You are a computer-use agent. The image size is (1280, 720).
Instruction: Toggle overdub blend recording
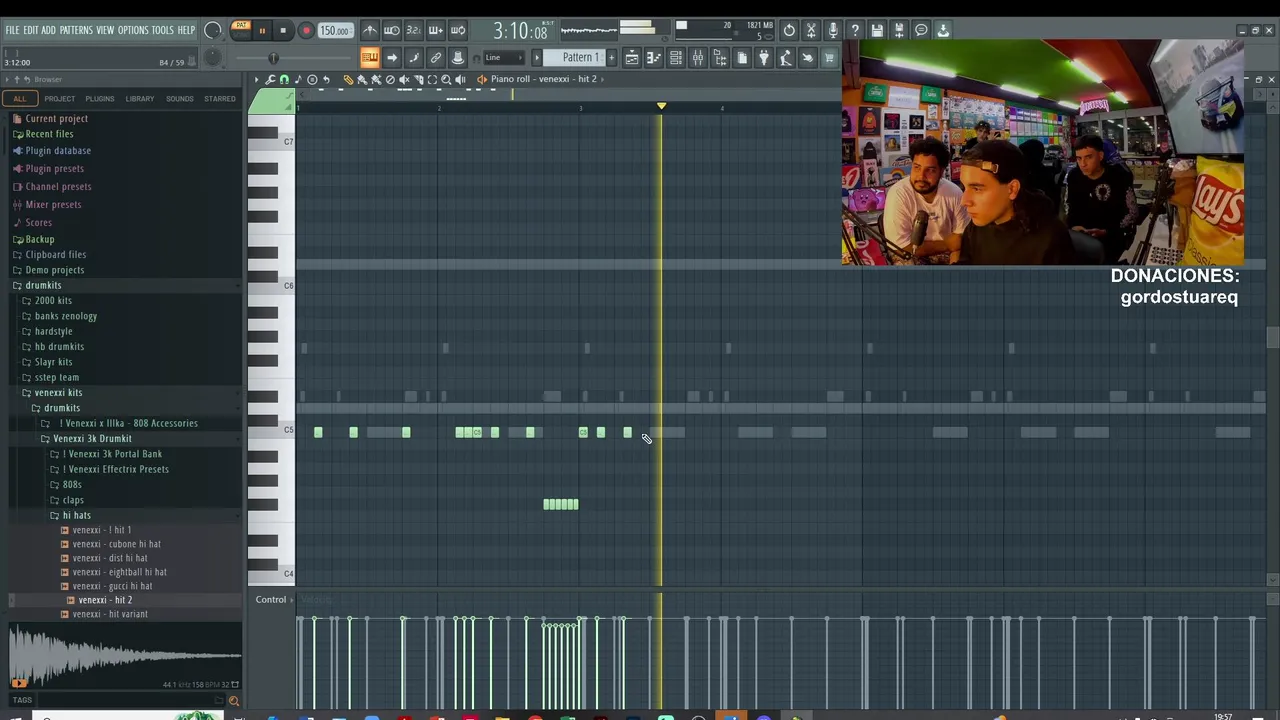(436, 31)
